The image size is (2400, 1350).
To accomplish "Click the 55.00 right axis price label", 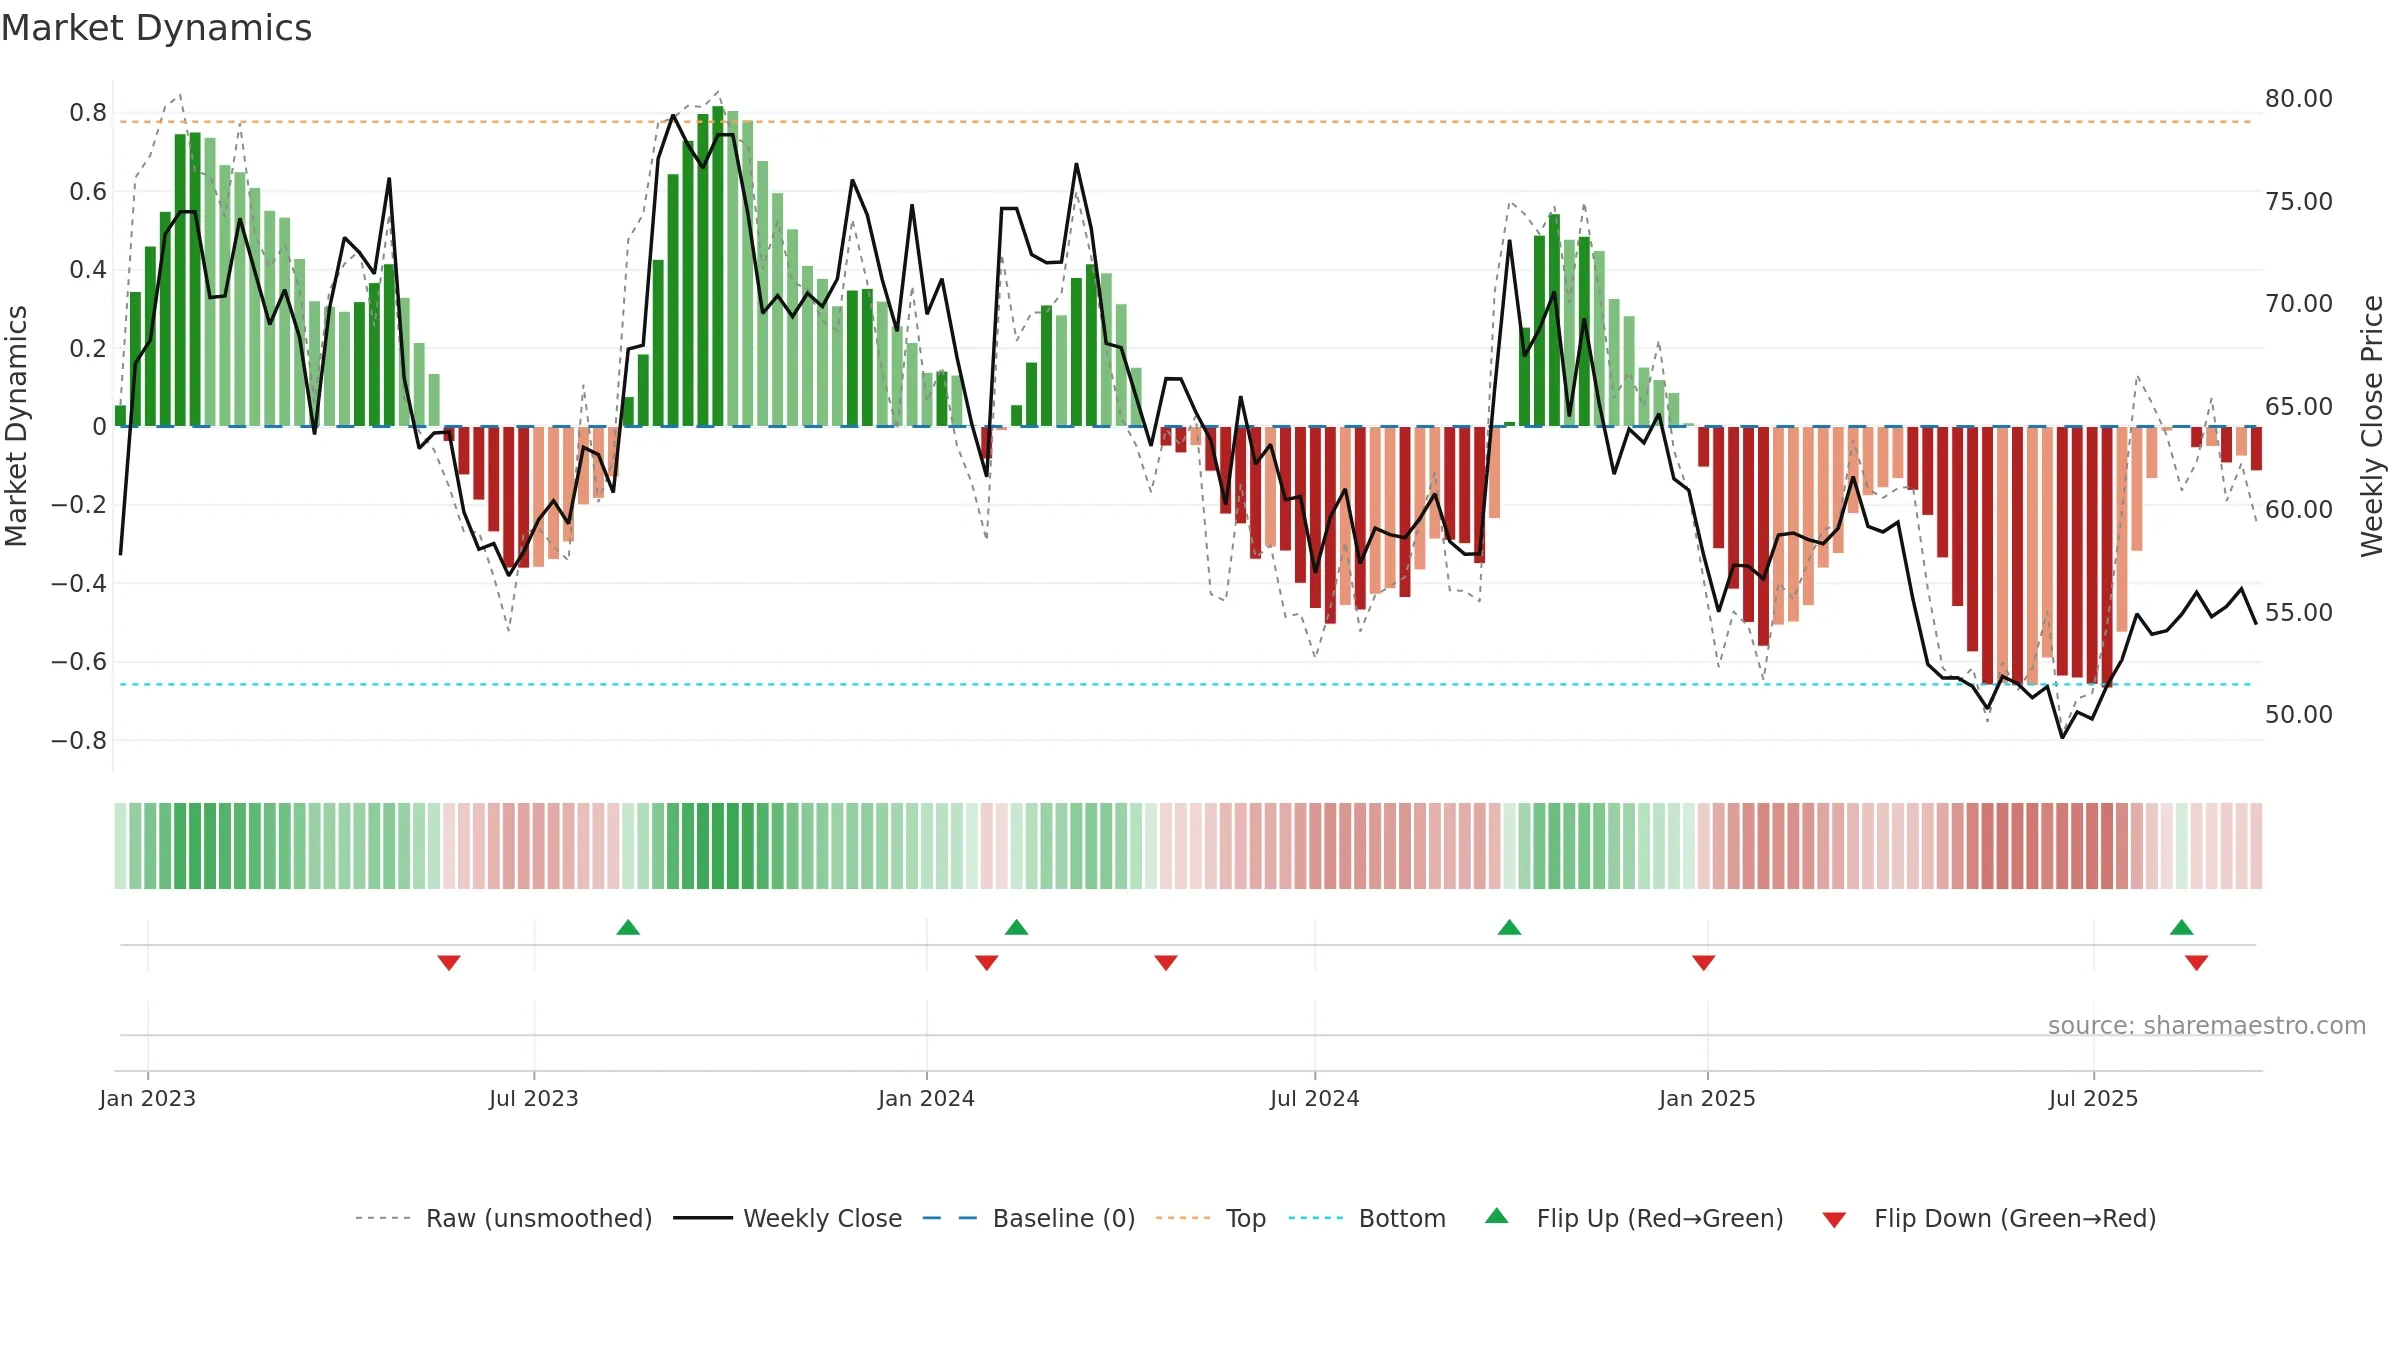I will point(2299,612).
